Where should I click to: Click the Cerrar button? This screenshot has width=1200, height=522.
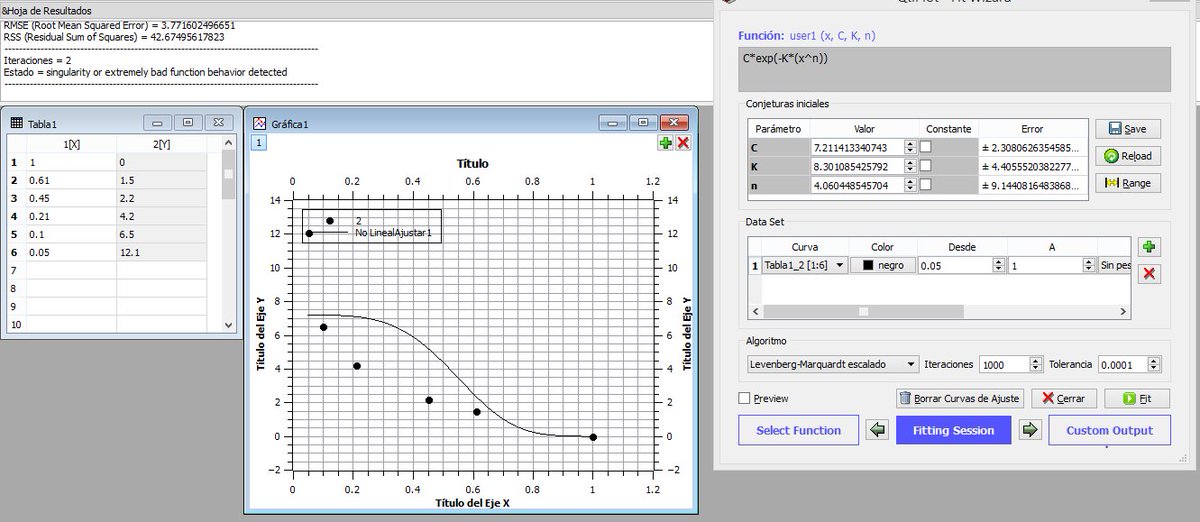click(1063, 398)
